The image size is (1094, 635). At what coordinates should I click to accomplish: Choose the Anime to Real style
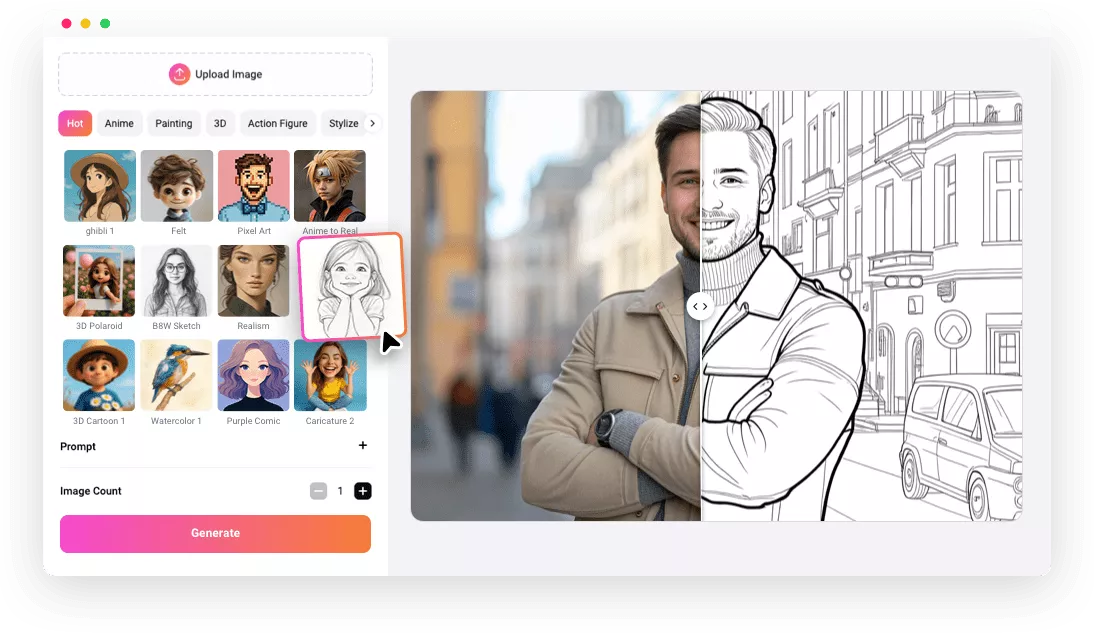330,185
